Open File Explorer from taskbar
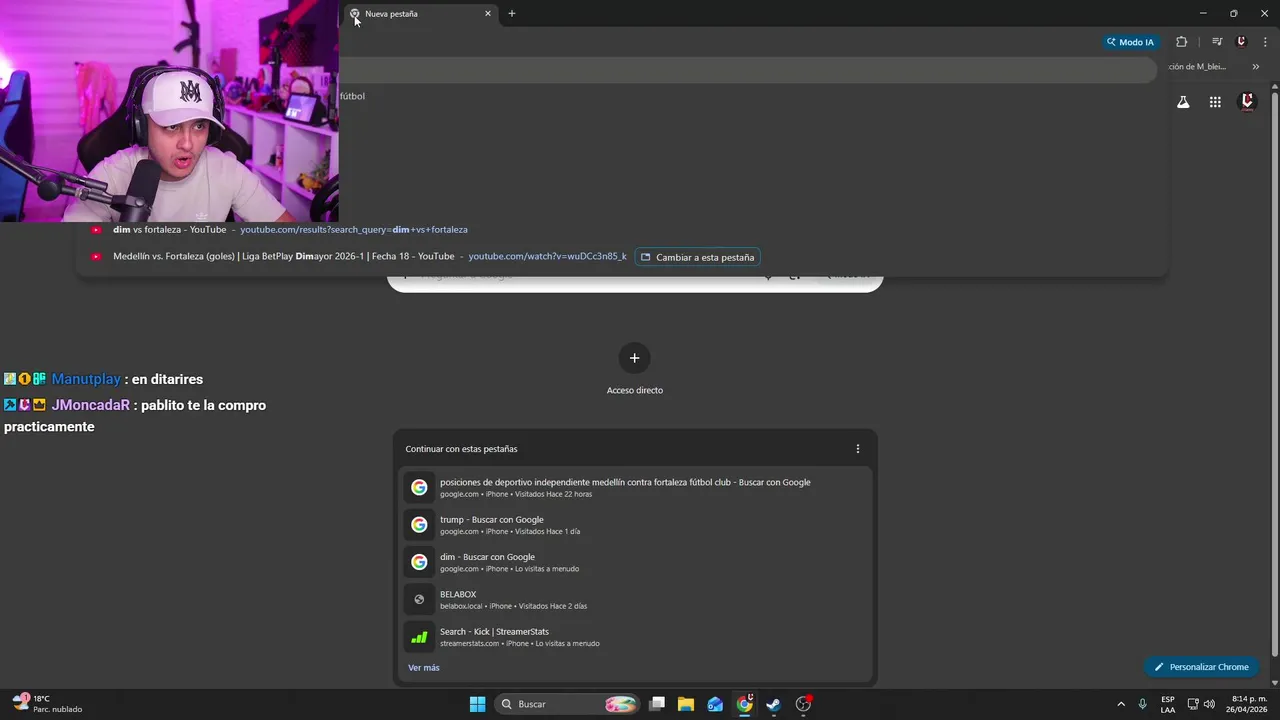The height and width of the screenshot is (720, 1280). click(x=686, y=704)
